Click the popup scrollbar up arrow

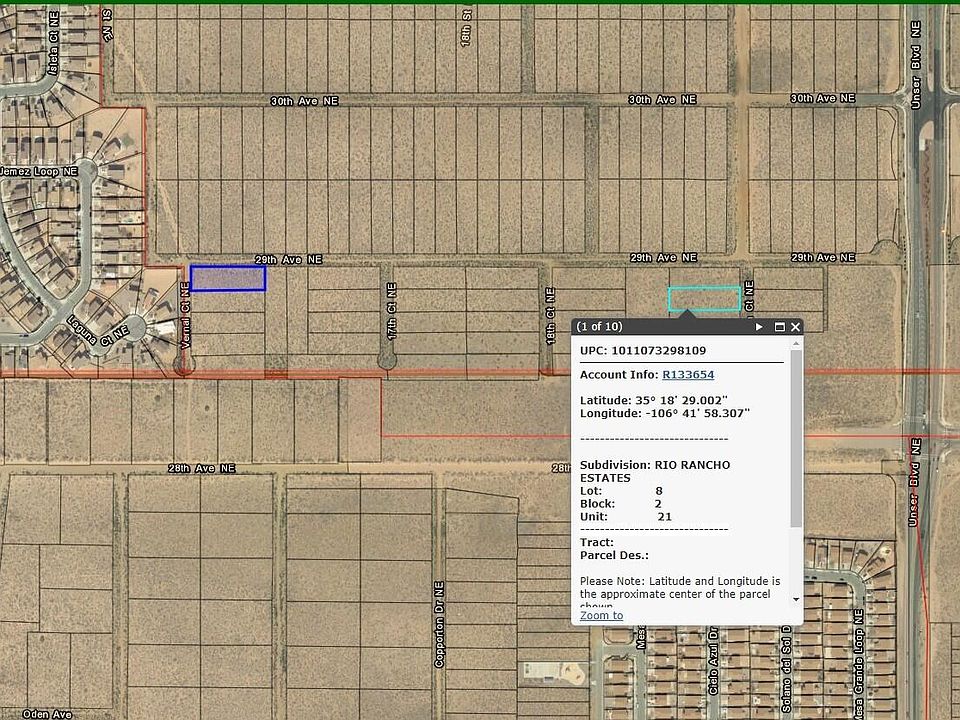click(796, 344)
